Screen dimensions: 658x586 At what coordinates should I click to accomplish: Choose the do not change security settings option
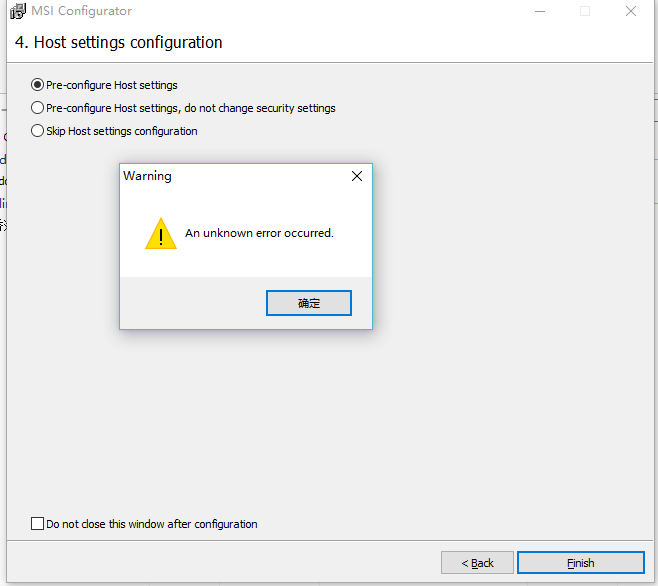[38, 108]
